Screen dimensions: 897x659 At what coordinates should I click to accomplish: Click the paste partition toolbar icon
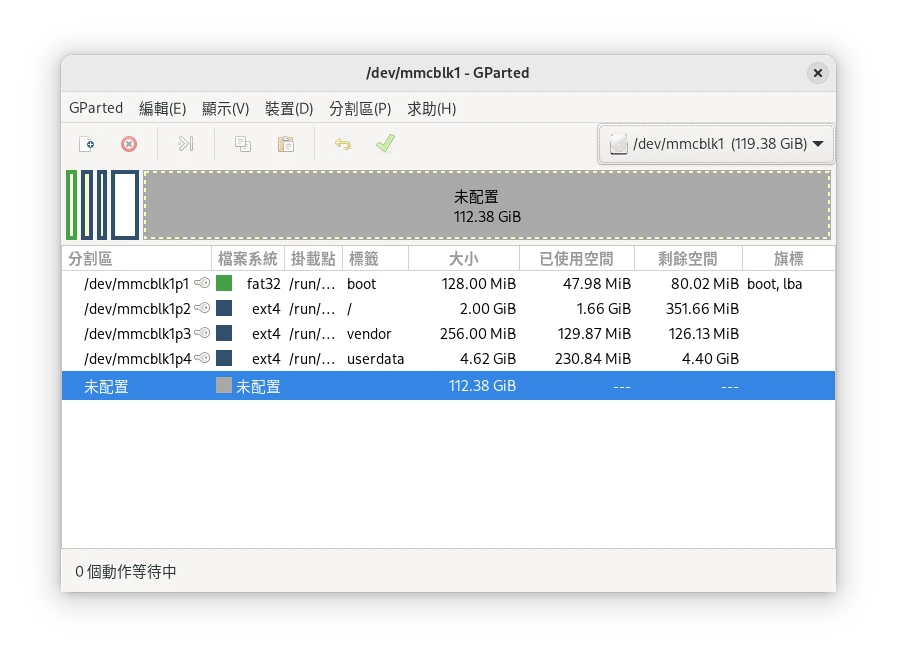tap(286, 144)
